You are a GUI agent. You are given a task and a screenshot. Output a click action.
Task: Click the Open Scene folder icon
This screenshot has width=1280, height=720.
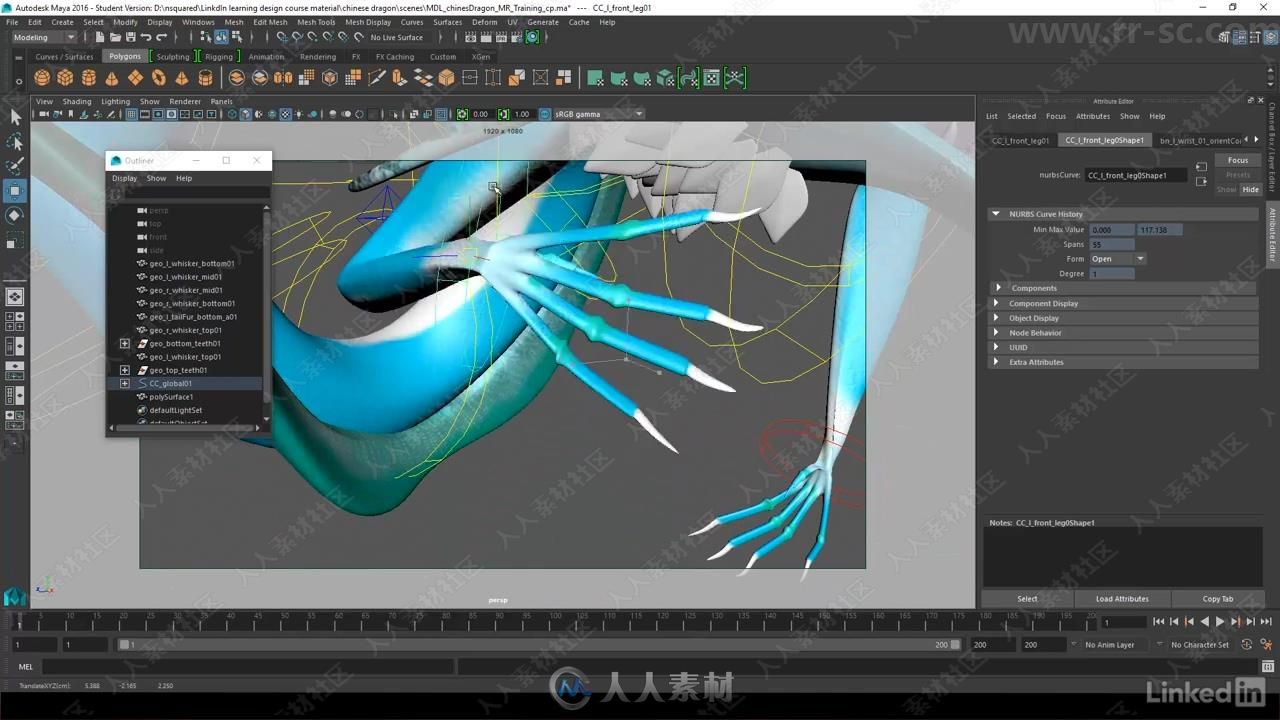click(116, 37)
